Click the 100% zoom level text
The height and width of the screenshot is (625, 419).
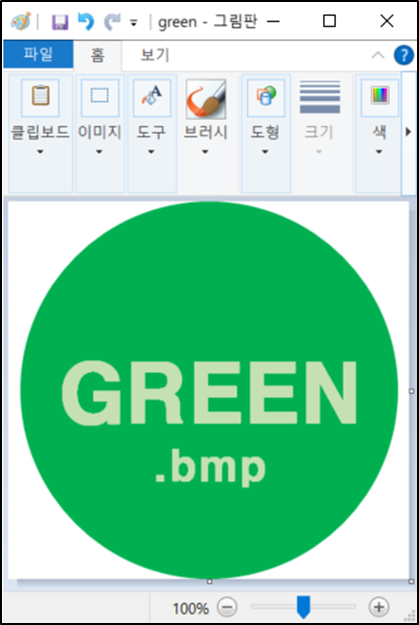191,608
